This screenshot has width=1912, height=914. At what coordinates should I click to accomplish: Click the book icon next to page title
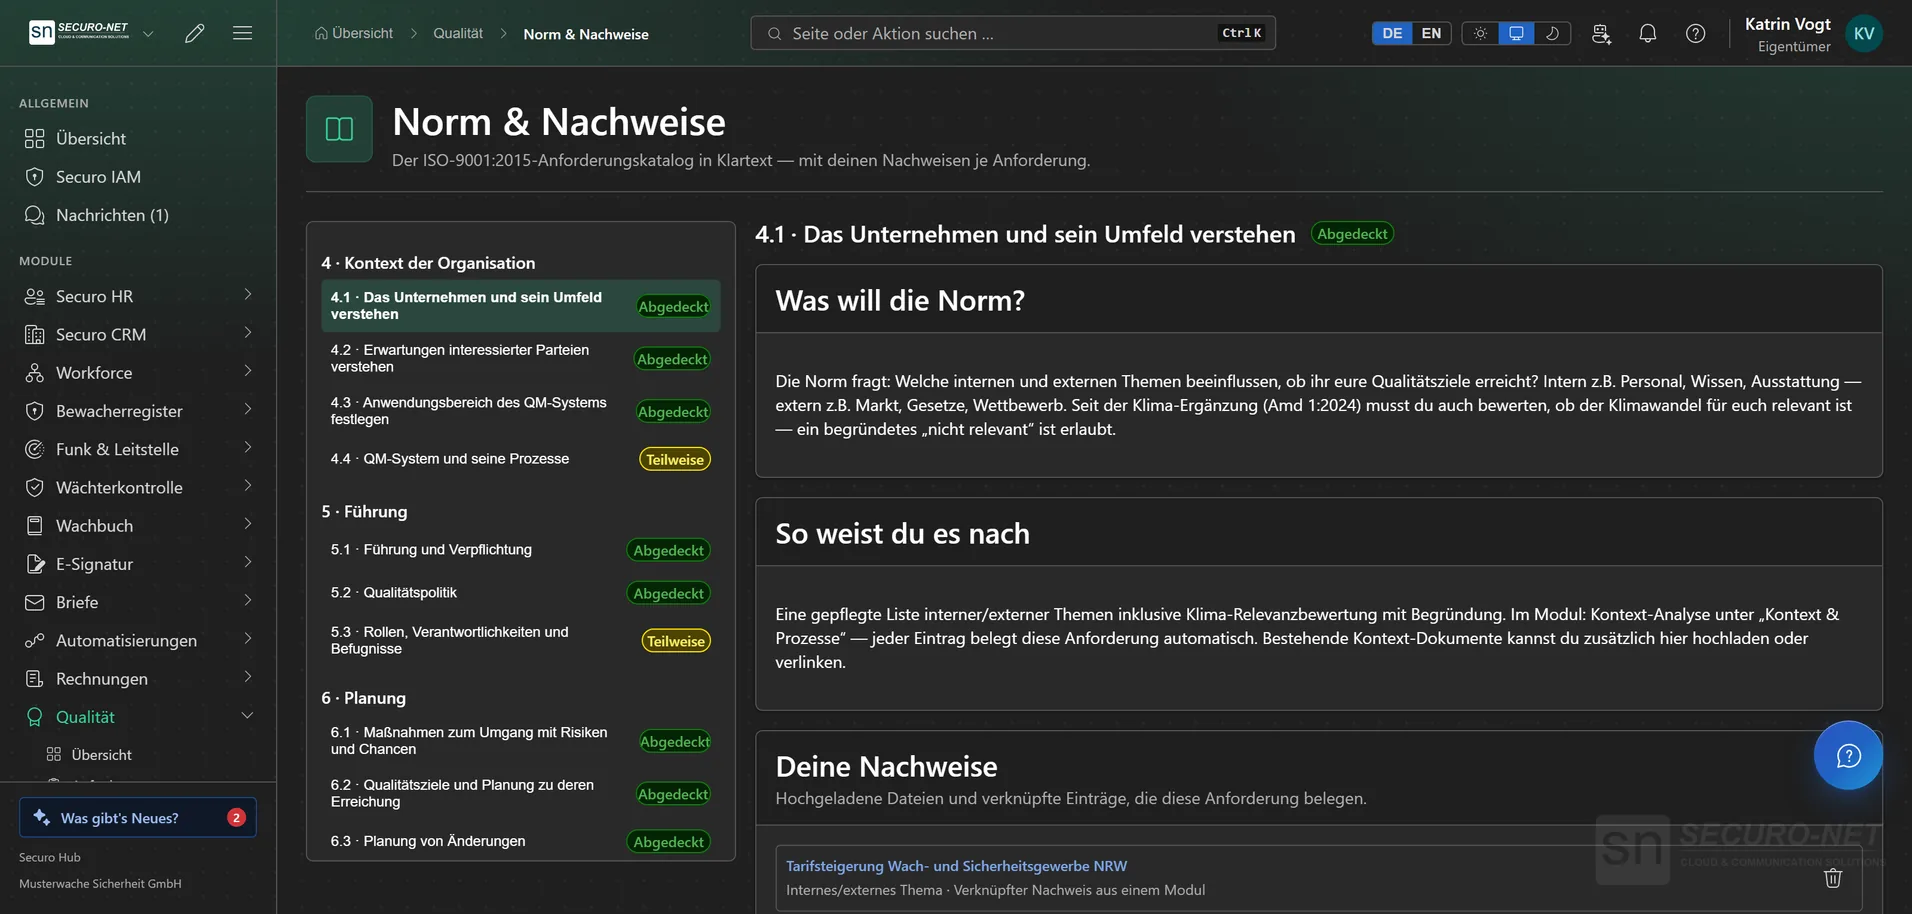click(339, 129)
